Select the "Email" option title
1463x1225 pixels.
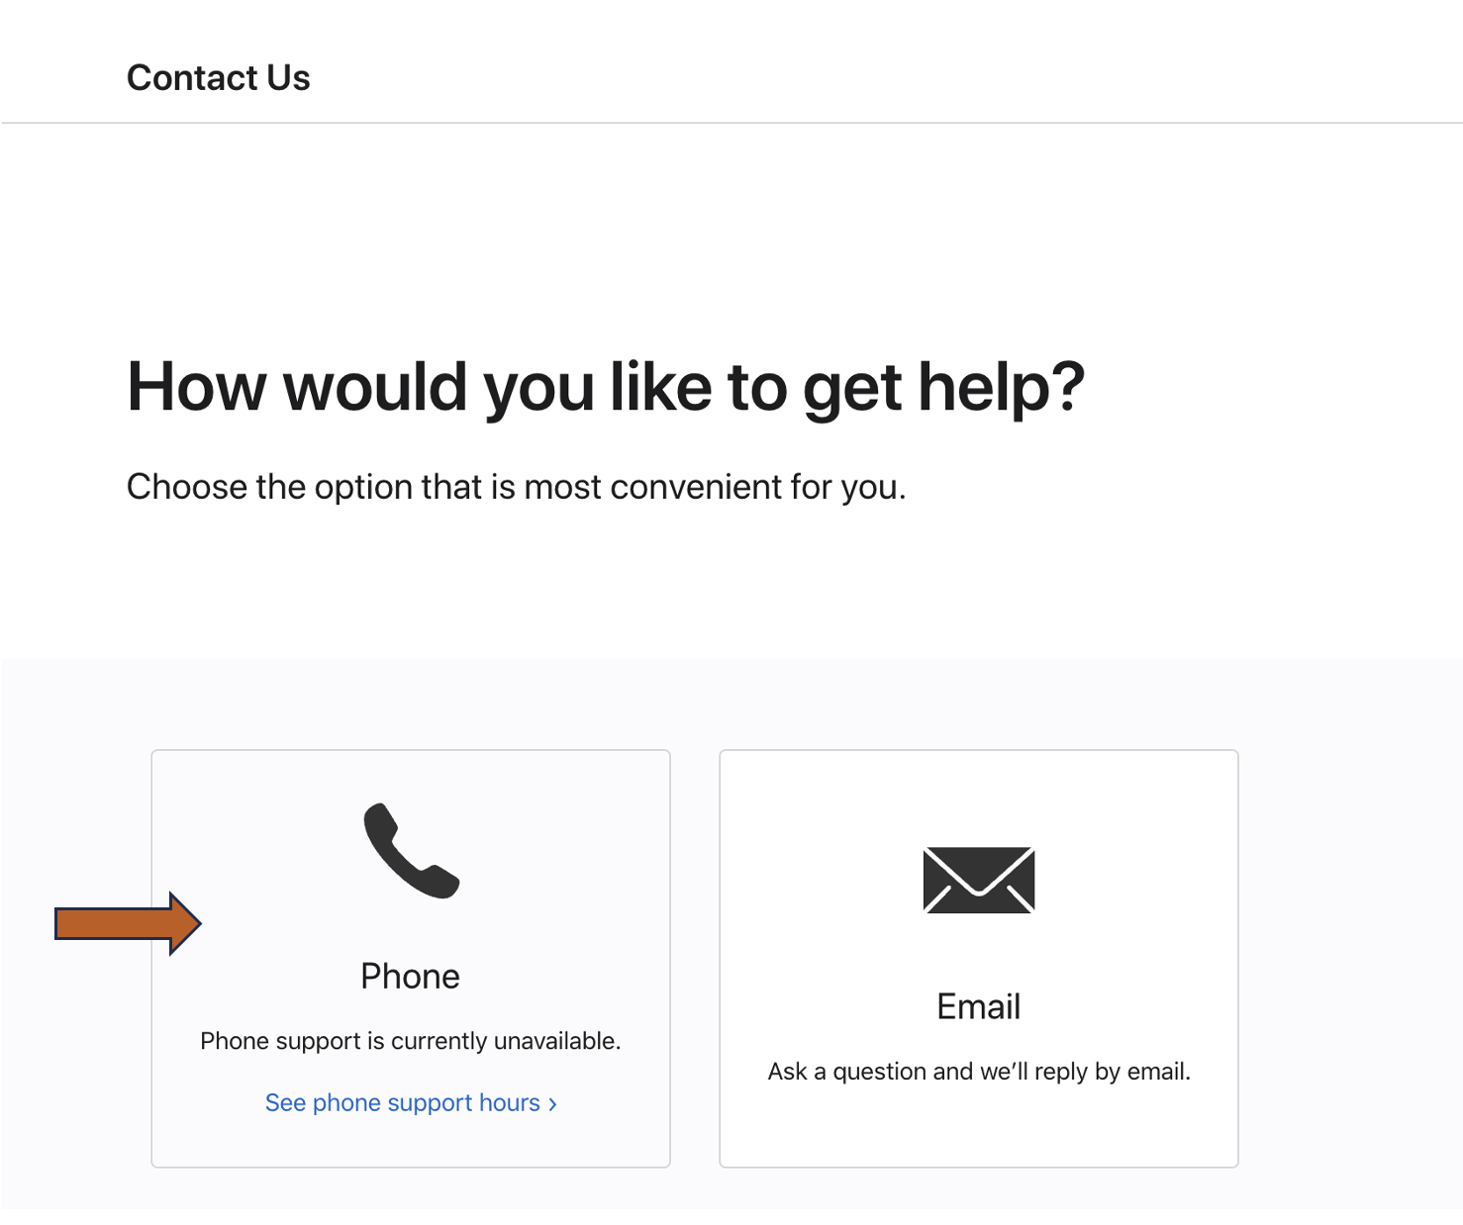pos(978,1006)
